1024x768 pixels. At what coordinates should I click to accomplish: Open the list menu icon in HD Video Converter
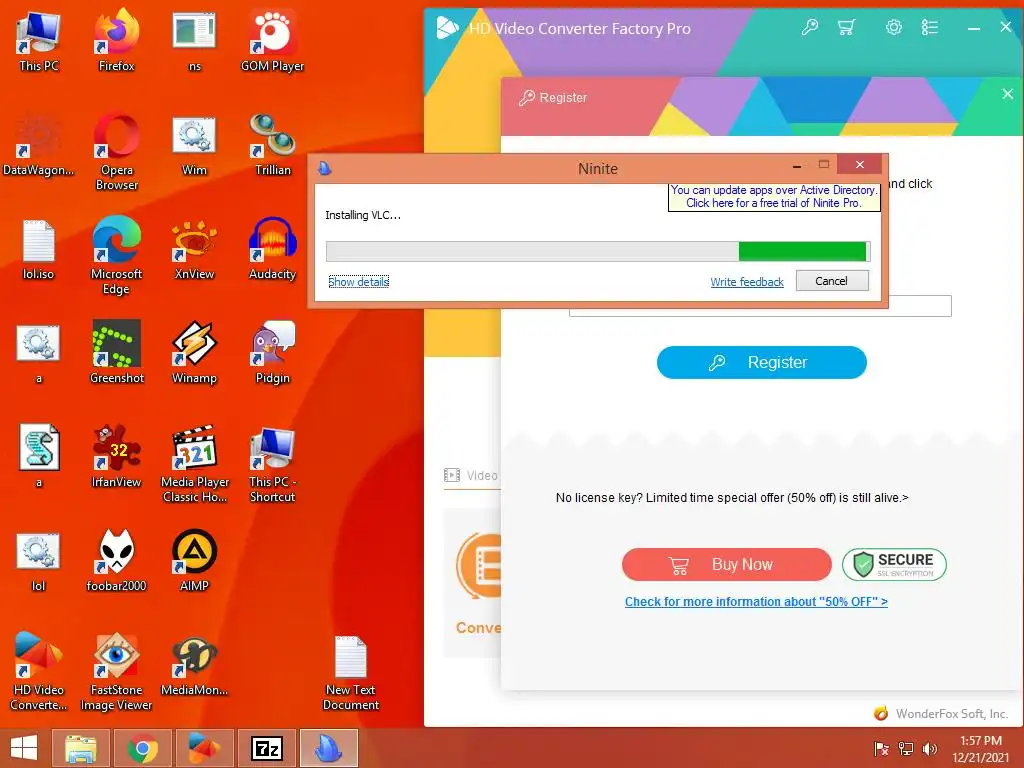point(929,27)
